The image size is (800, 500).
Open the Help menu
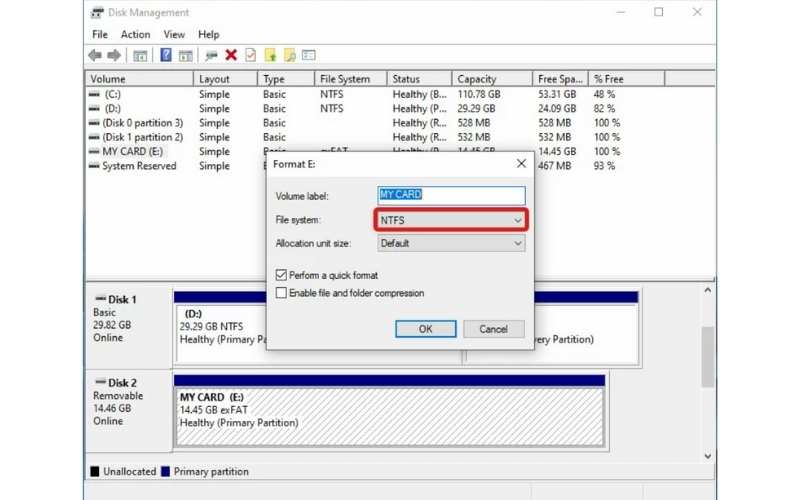pyautogui.click(x=208, y=34)
